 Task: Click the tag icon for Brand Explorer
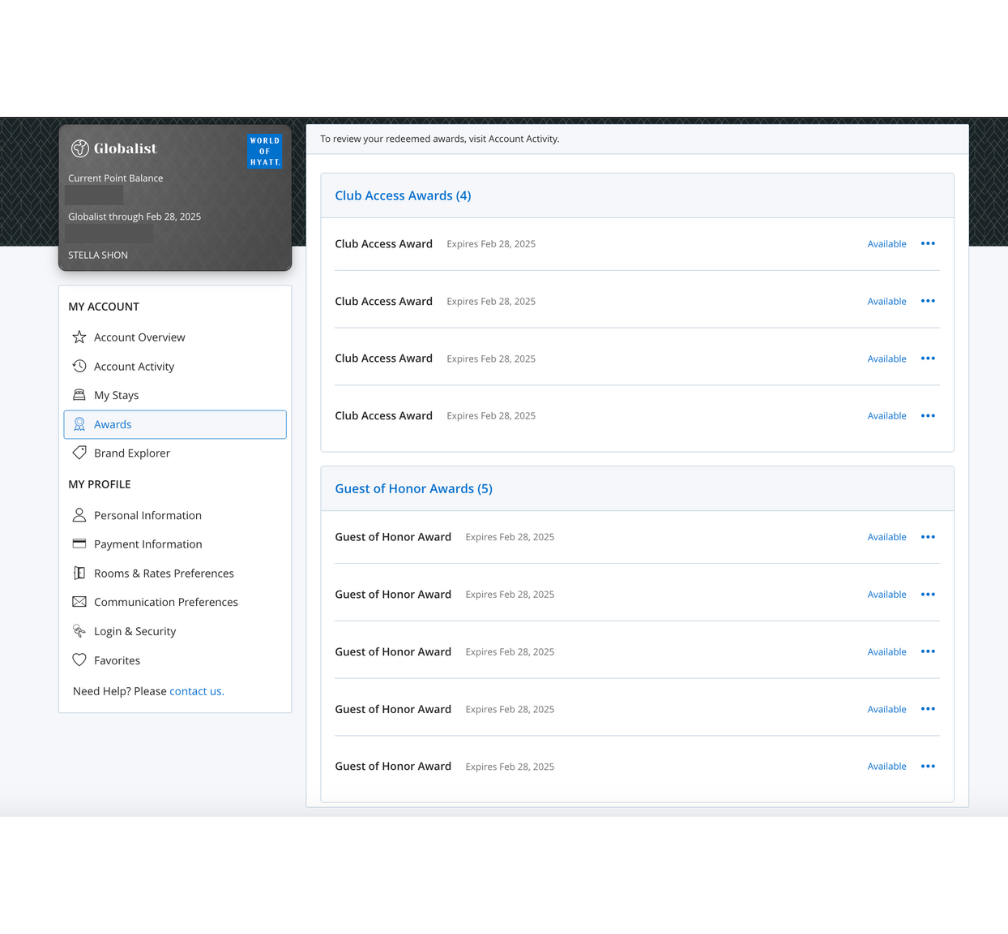79,453
